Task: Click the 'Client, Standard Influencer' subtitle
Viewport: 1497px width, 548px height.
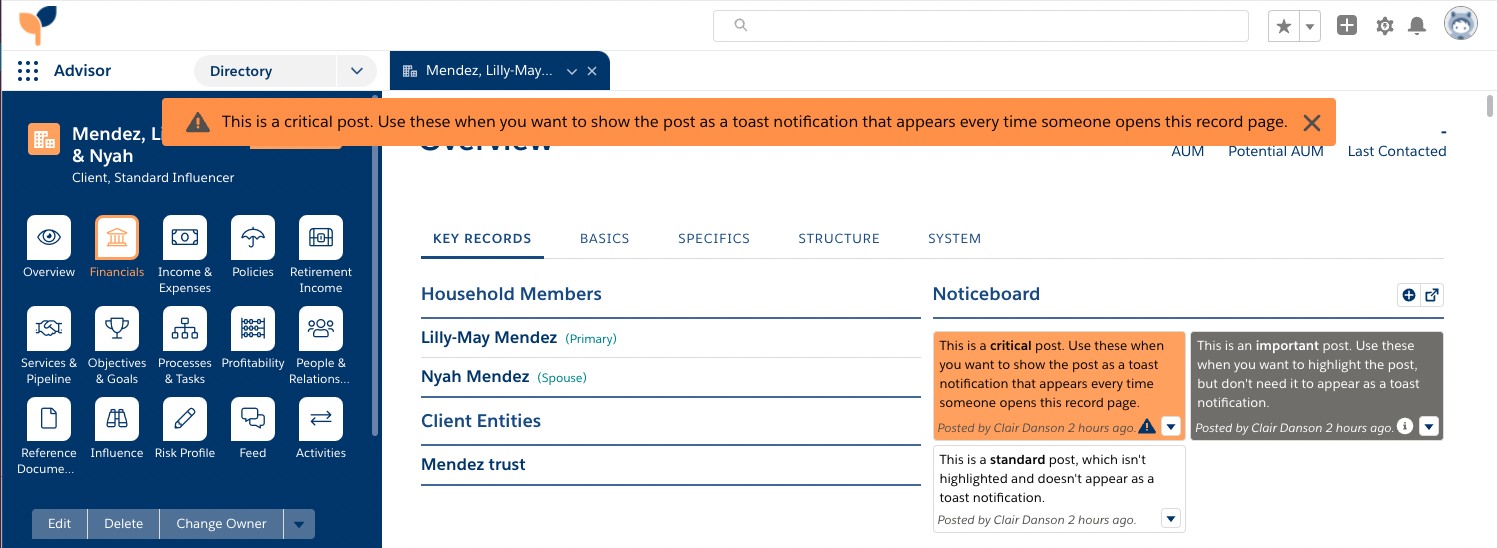Action: click(153, 178)
